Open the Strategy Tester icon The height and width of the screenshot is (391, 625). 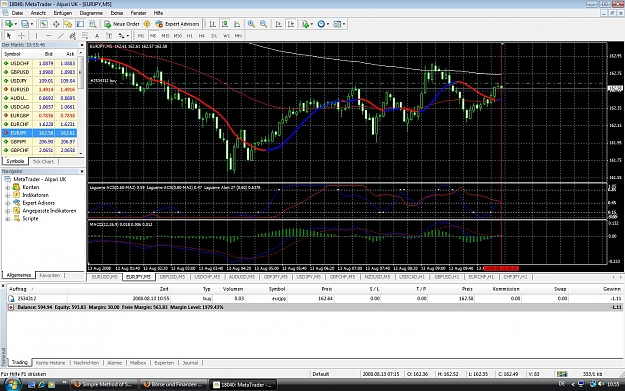click(x=93, y=24)
